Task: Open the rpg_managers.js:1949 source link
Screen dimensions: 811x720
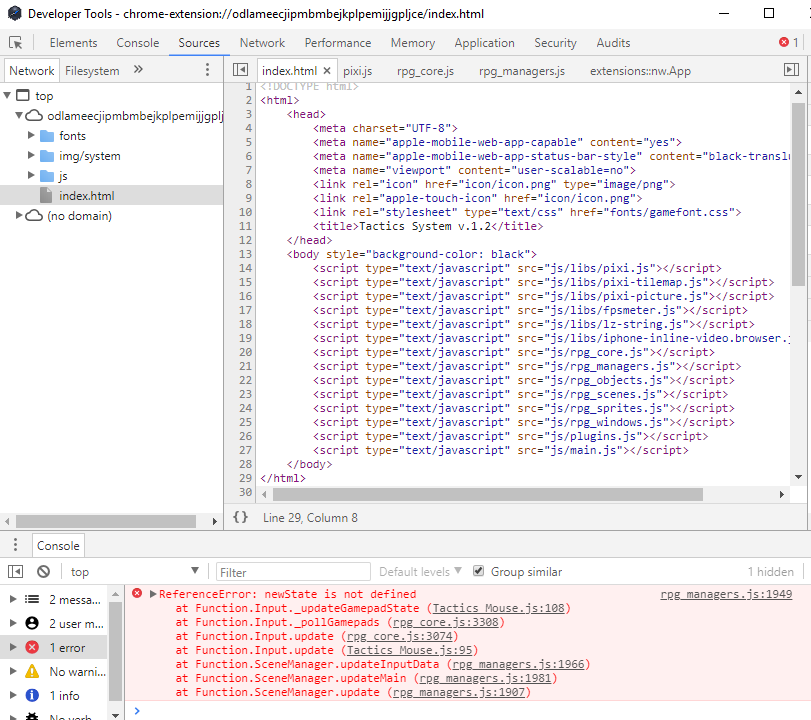Action: (726, 594)
